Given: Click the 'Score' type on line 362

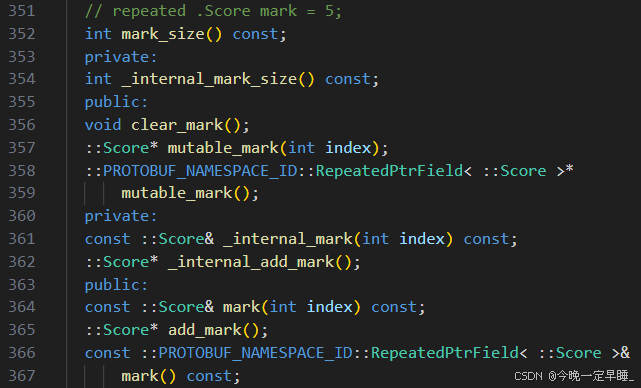Looking at the screenshot, I should coord(126,262).
